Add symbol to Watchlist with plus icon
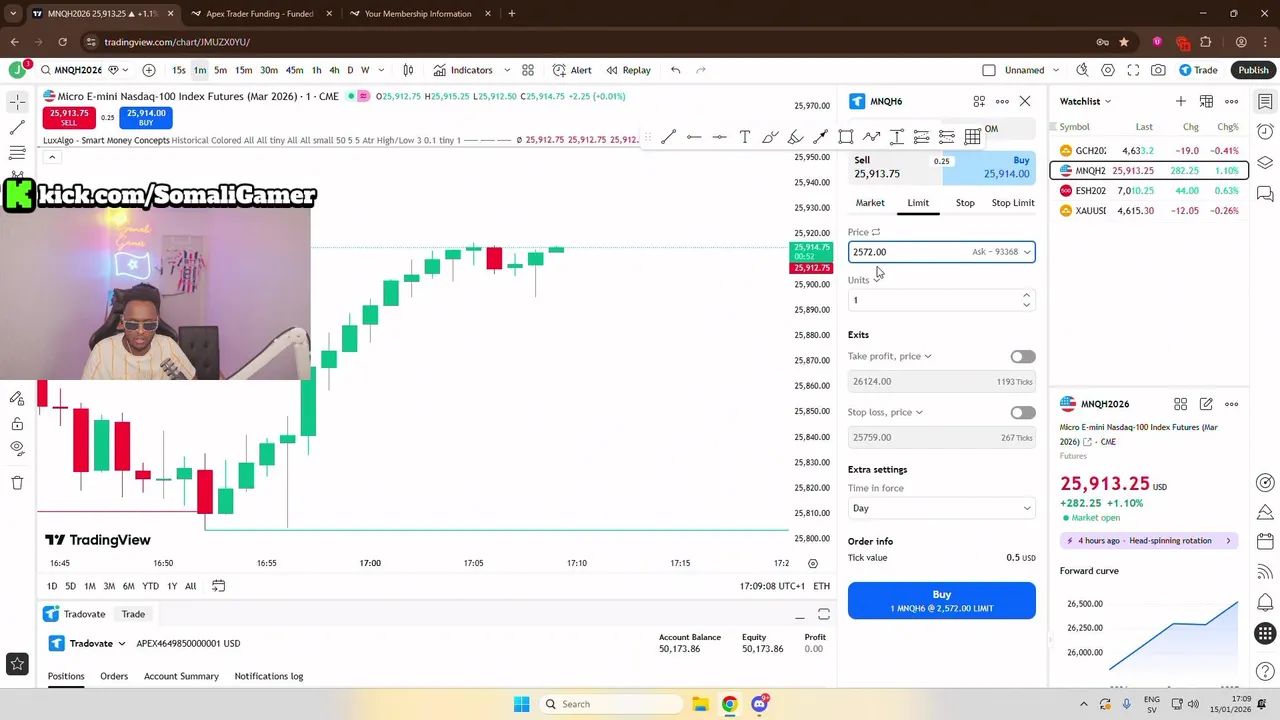Image resolution: width=1280 pixels, height=720 pixels. point(1181,101)
